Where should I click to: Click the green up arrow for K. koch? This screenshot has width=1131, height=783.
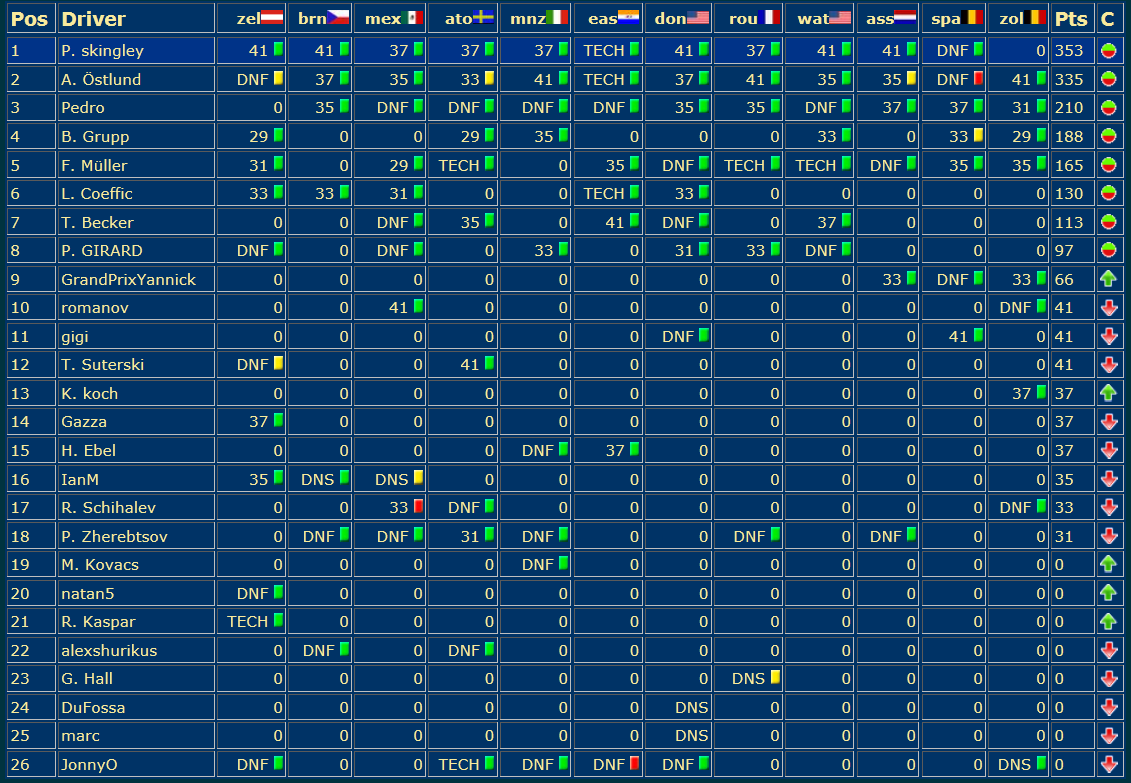(1107, 393)
